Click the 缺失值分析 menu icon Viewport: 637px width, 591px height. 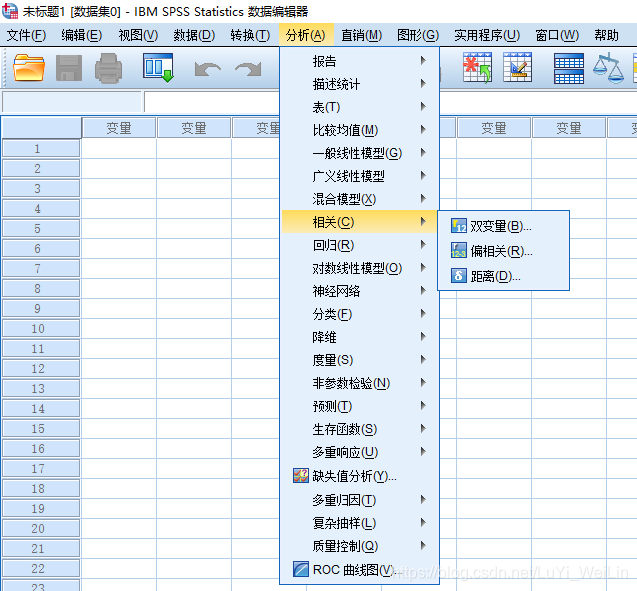(301, 475)
